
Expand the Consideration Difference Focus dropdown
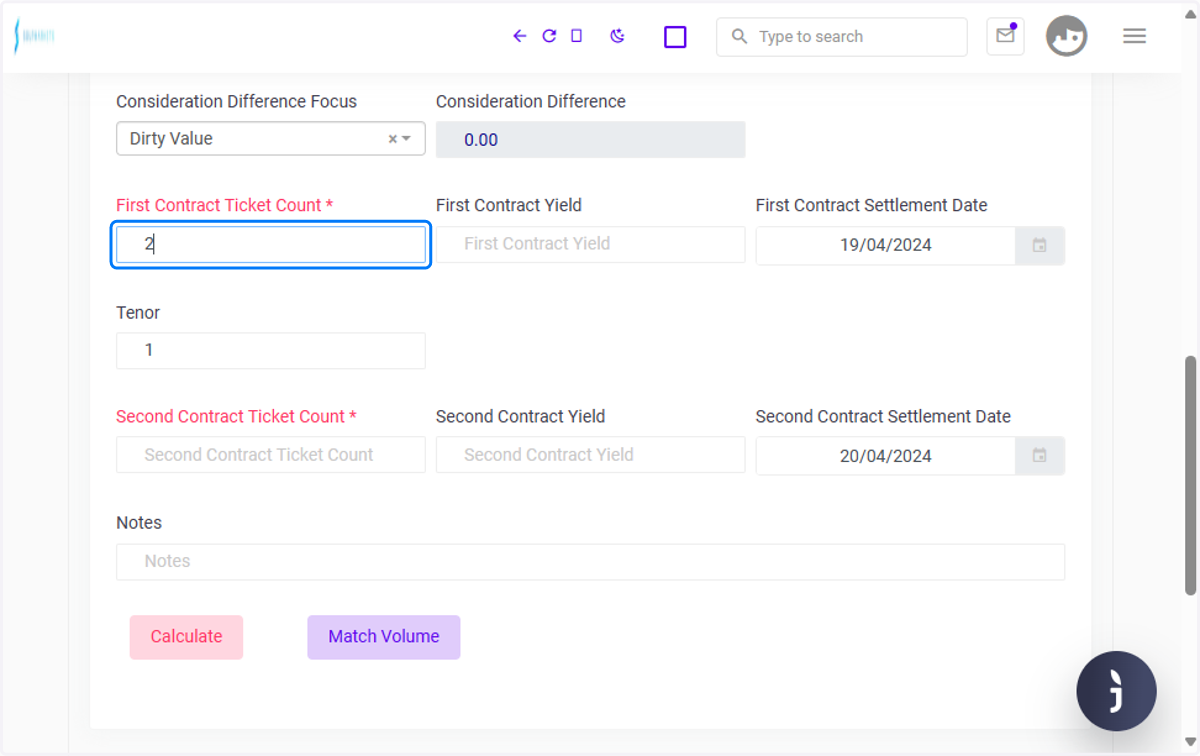pos(406,139)
